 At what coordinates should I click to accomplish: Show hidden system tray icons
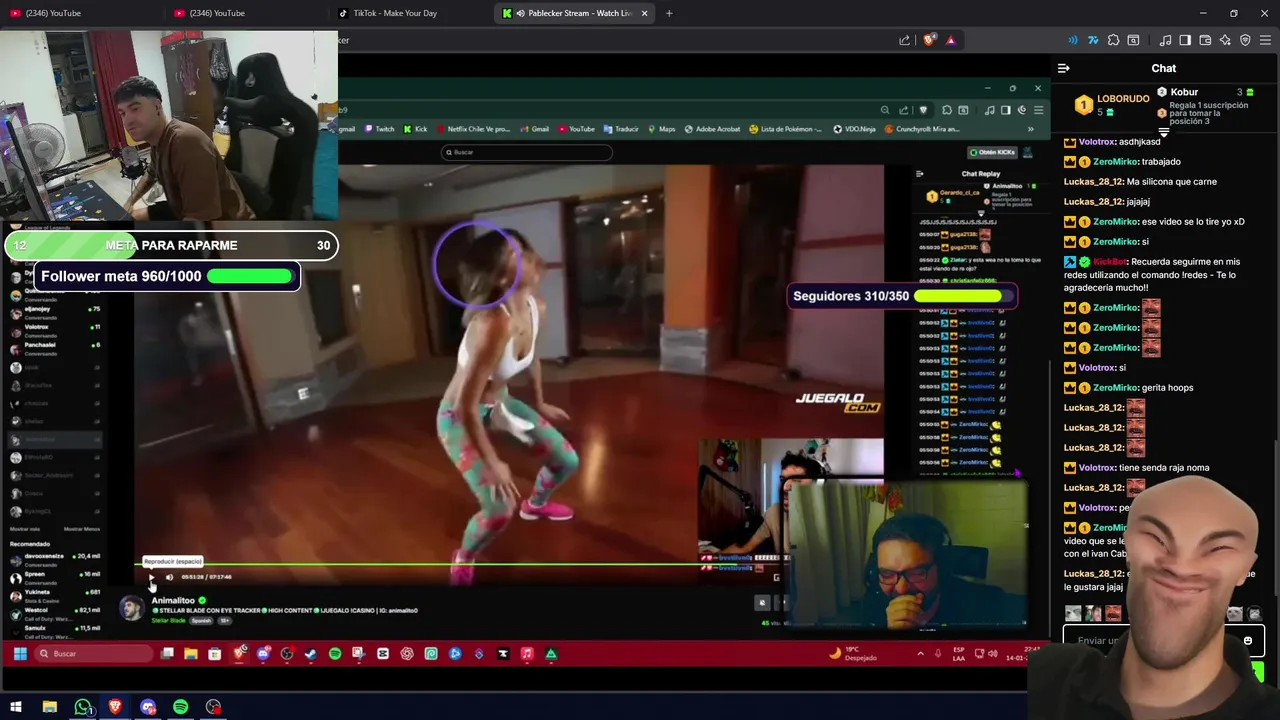pos(920,654)
